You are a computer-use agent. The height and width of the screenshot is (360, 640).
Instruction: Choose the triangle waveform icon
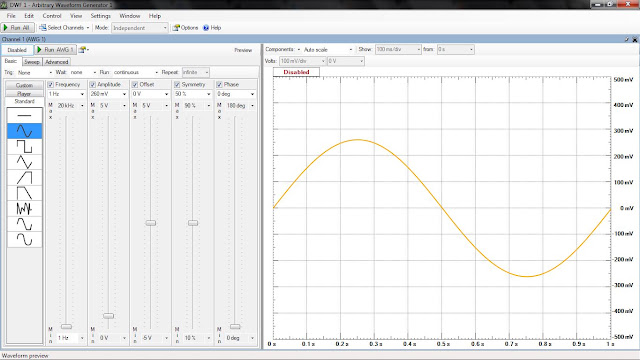[24, 162]
